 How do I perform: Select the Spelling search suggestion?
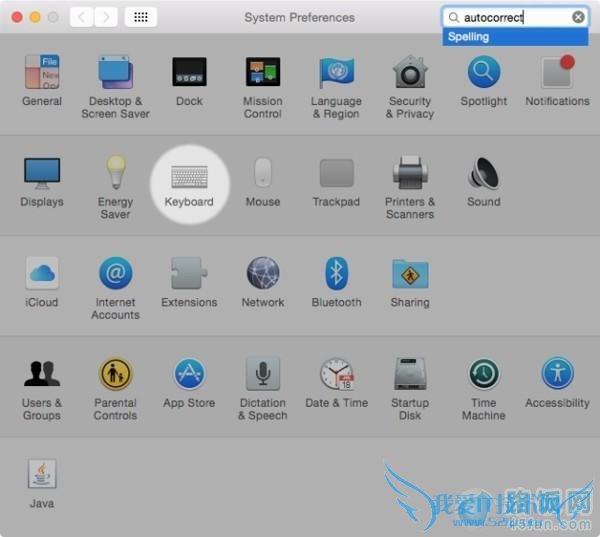(515, 37)
